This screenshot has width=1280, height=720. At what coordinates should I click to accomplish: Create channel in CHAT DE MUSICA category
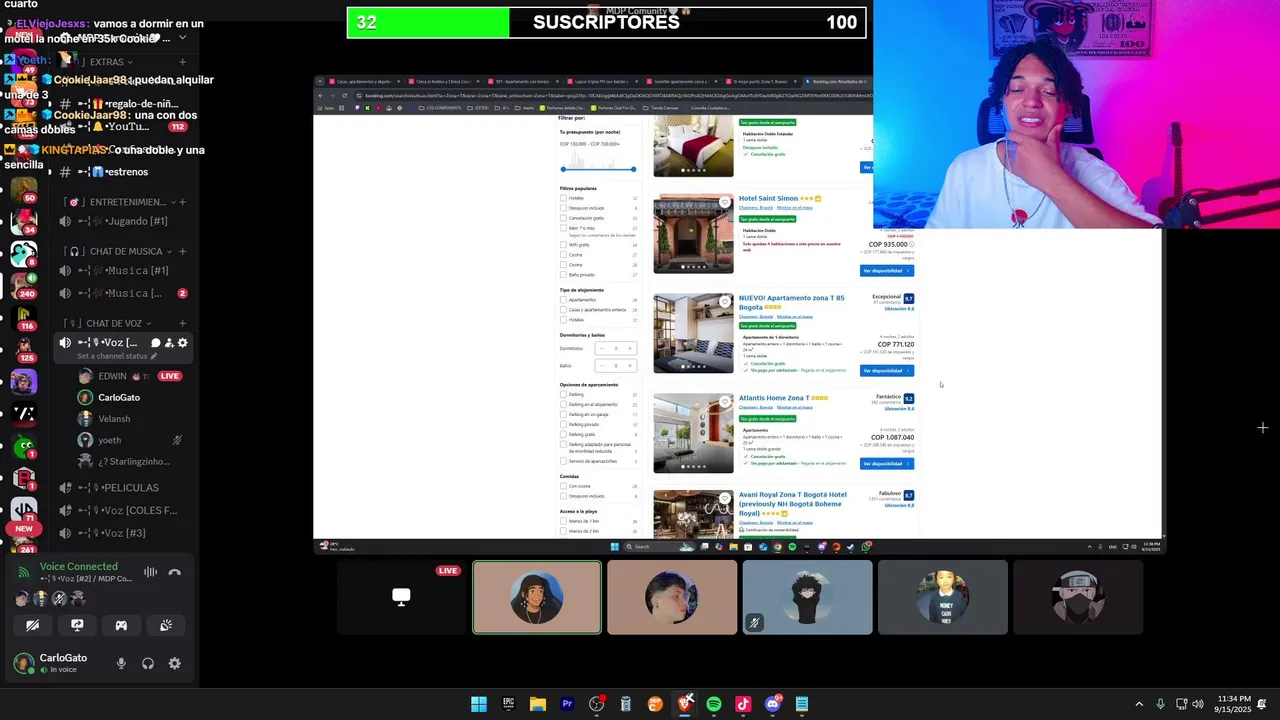182,251
